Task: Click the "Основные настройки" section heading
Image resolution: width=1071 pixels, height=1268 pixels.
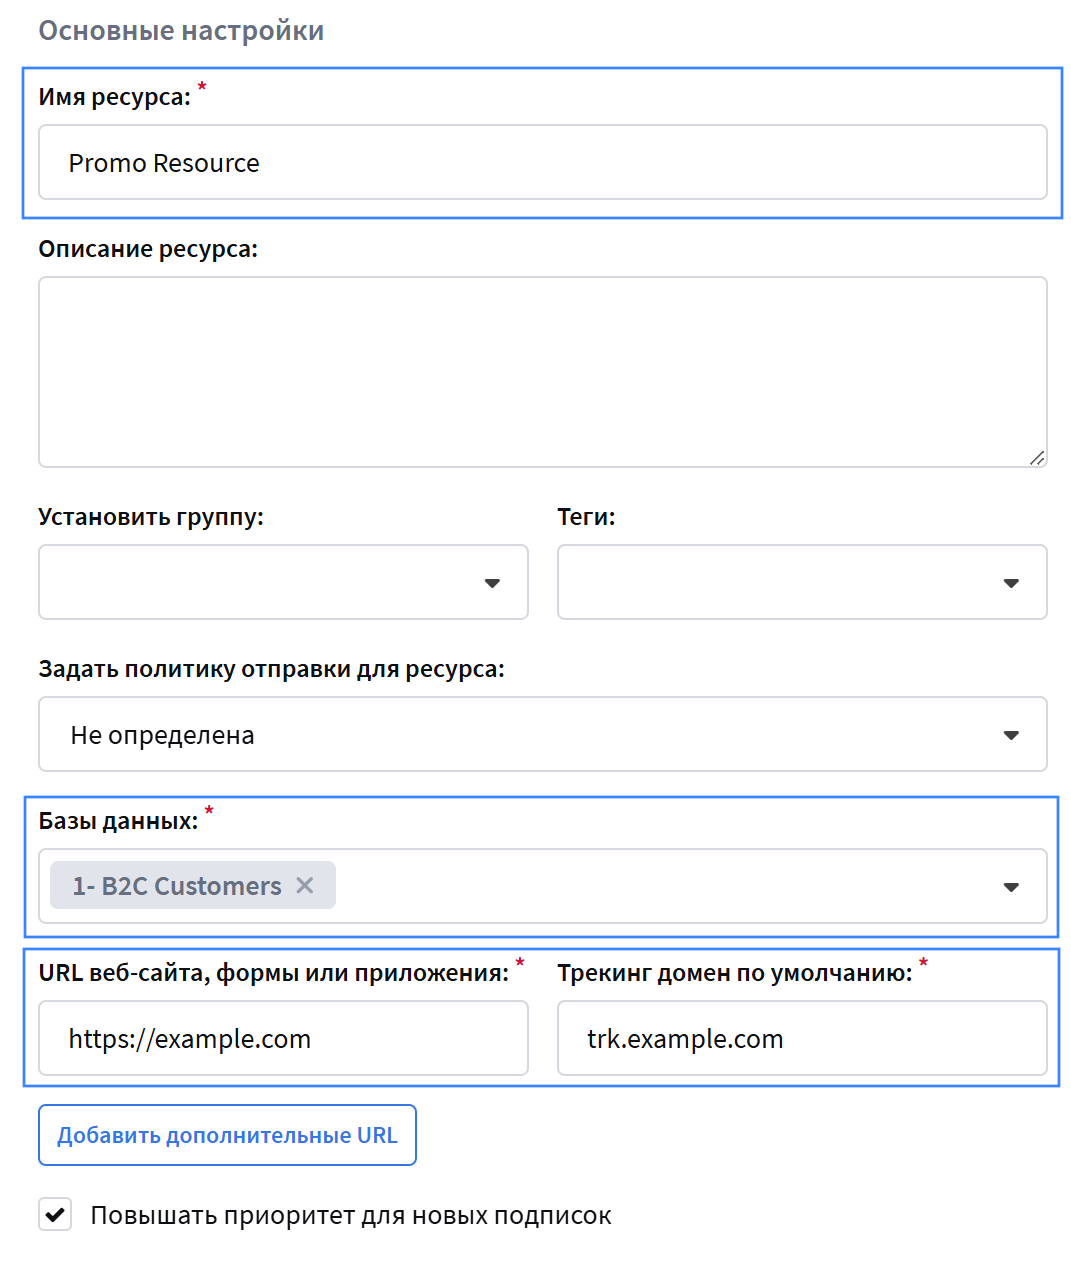Action: tap(181, 31)
